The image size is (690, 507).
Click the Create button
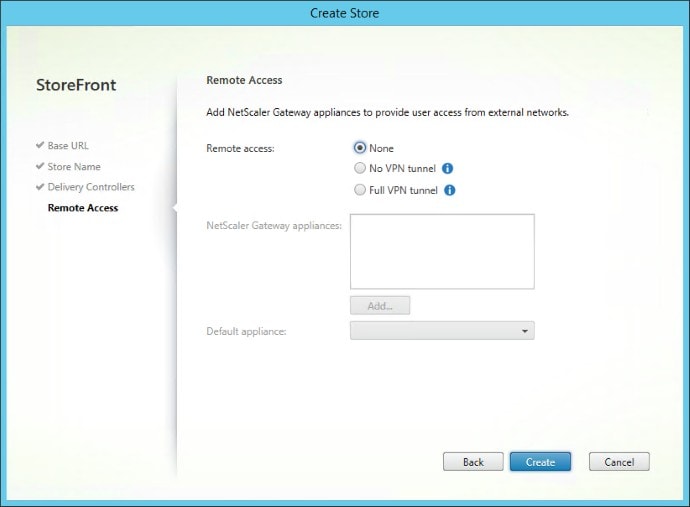540,462
